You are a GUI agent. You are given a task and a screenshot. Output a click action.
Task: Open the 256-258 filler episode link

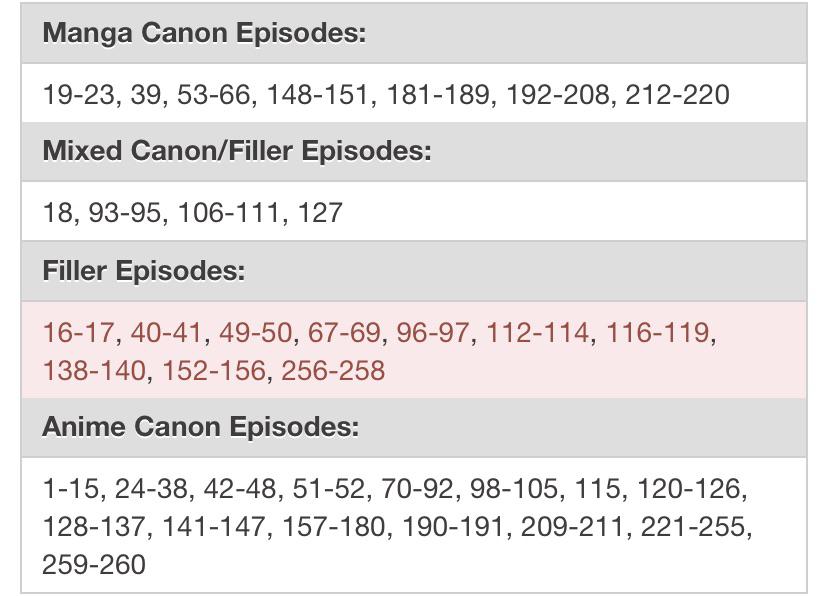pos(333,370)
